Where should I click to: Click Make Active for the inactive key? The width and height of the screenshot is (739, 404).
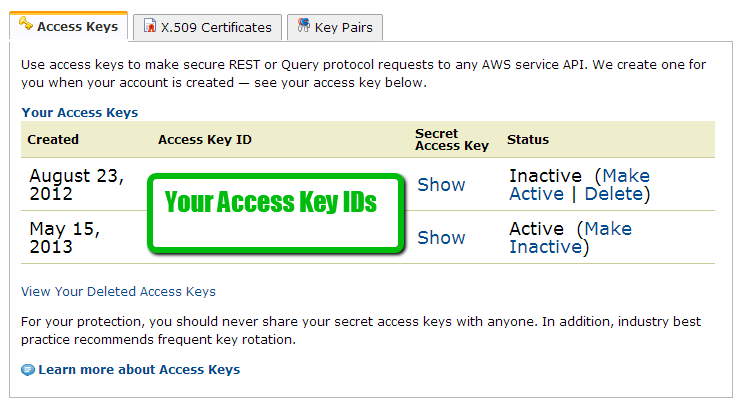(x=579, y=185)
